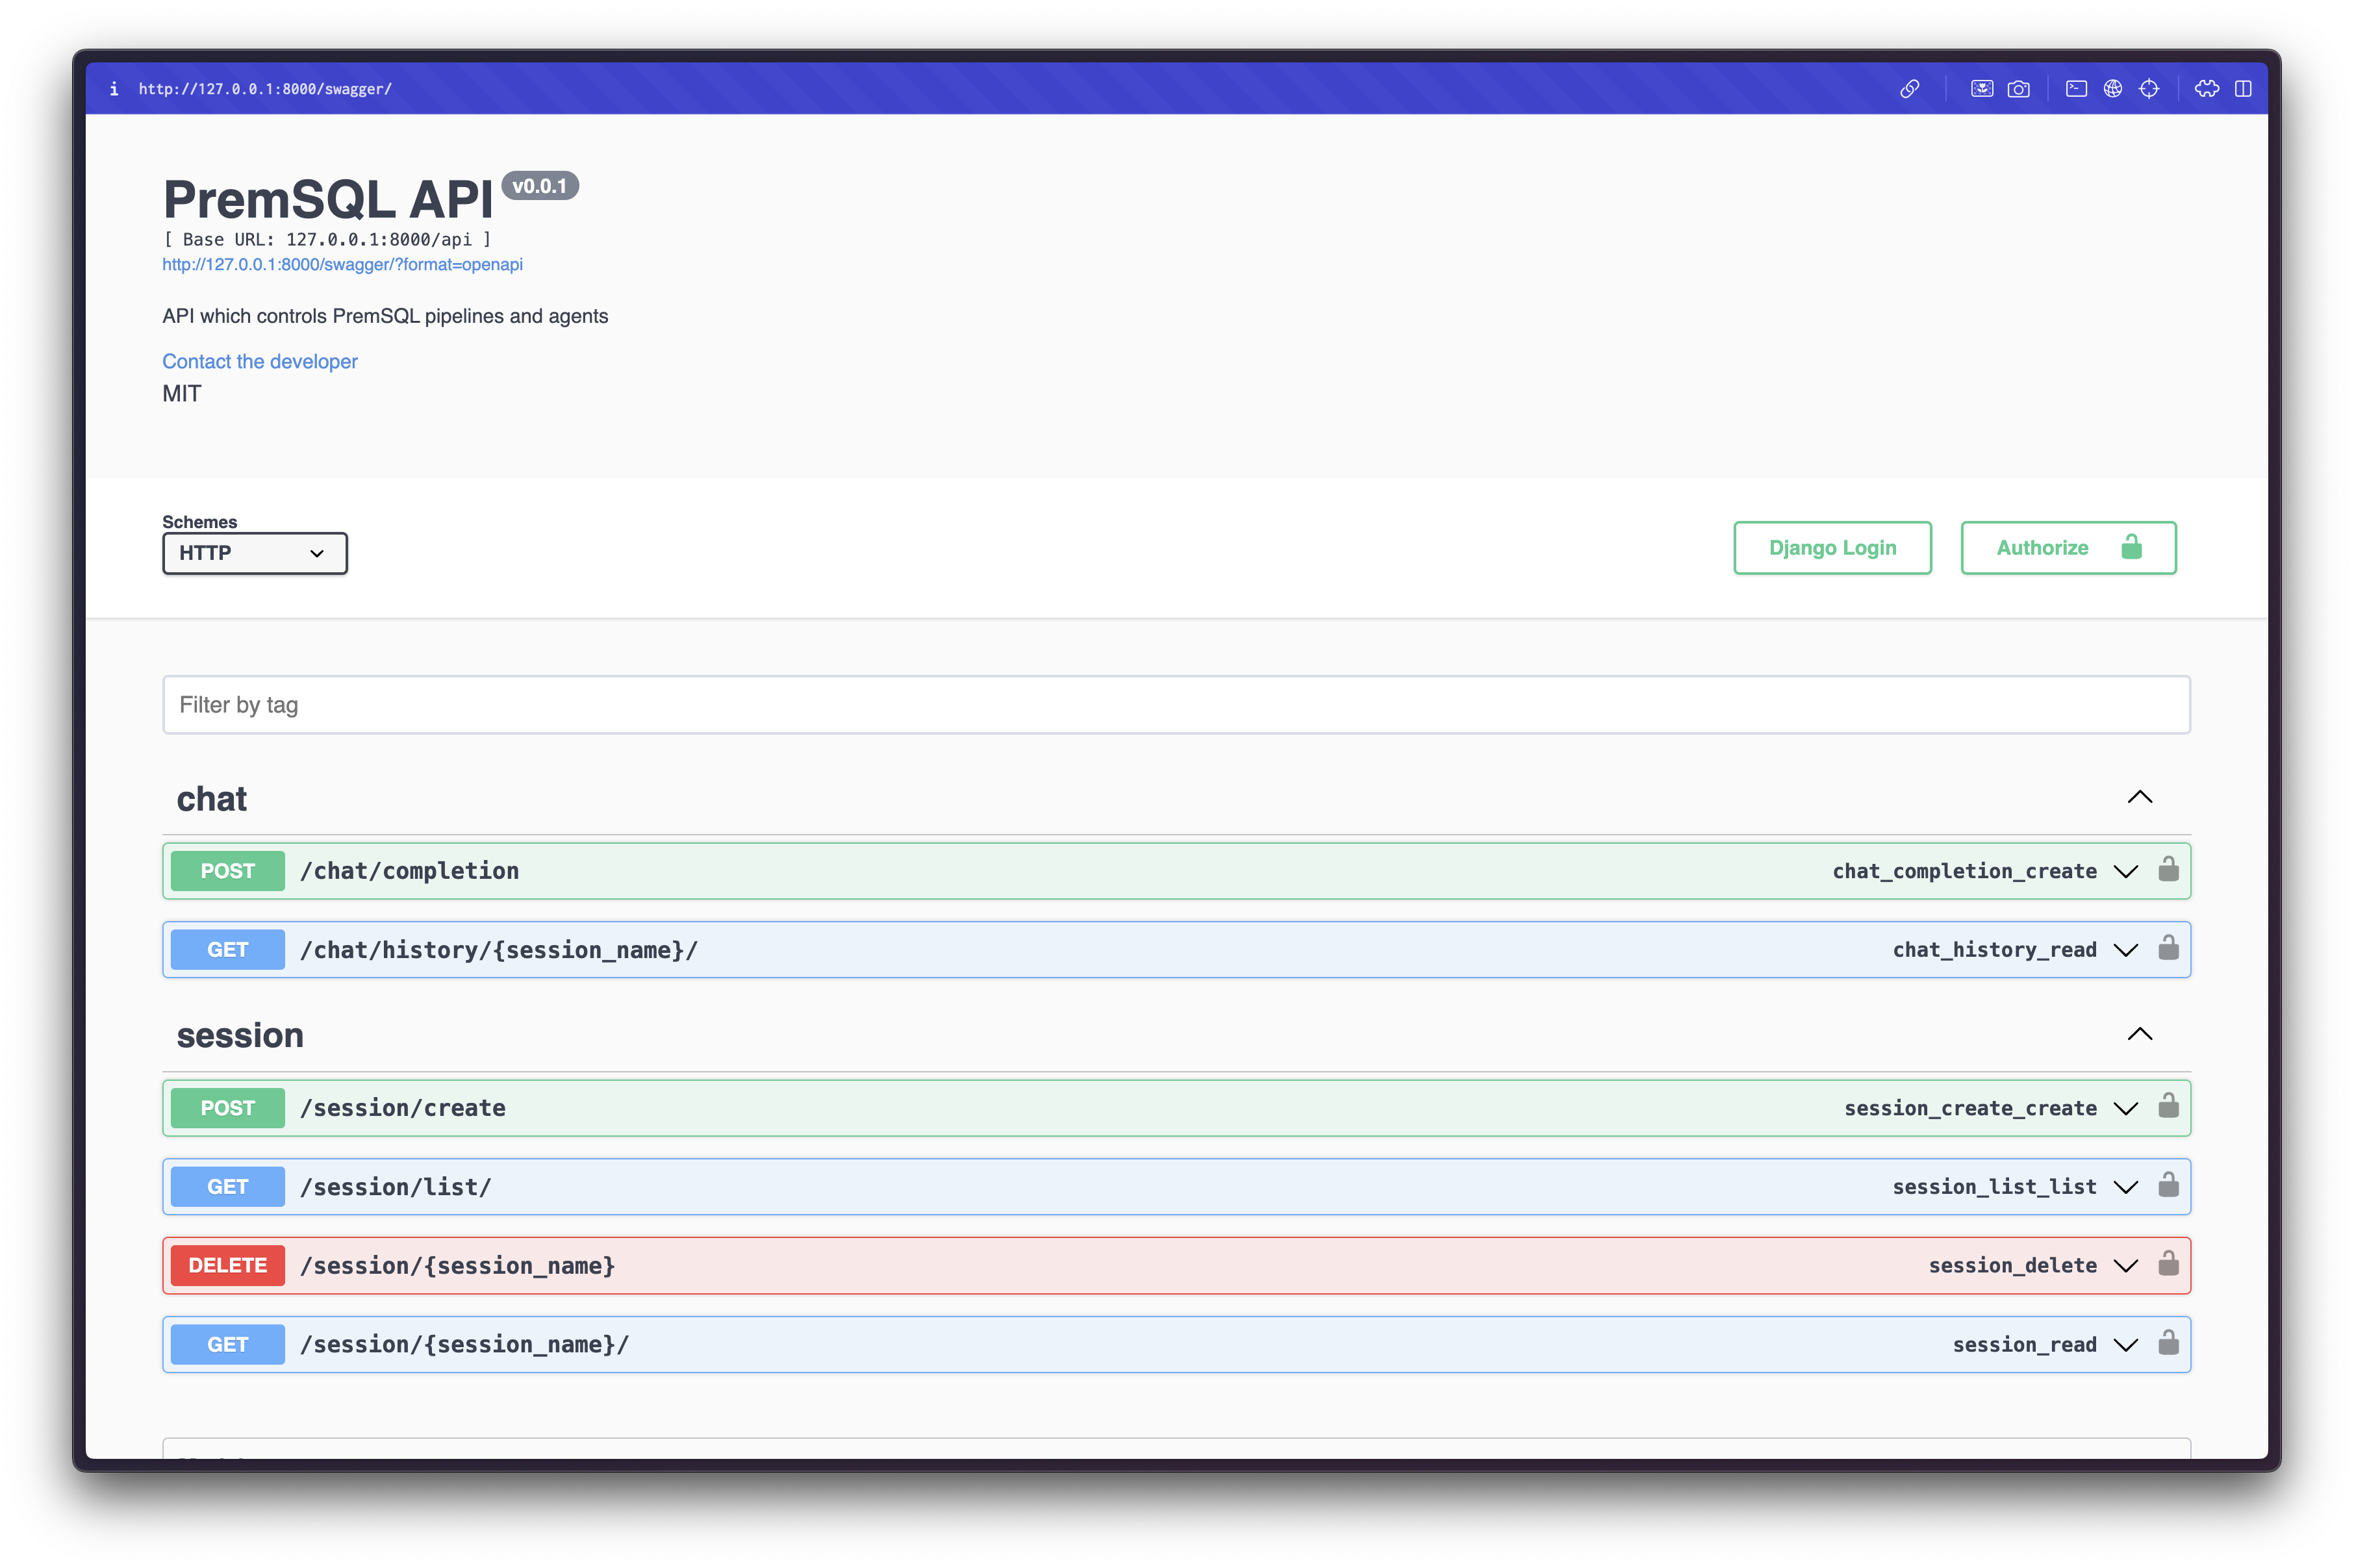The image size is (2354, 1568).
Task: Open the swagger openapi format link
Action: (x=342, y=265)
